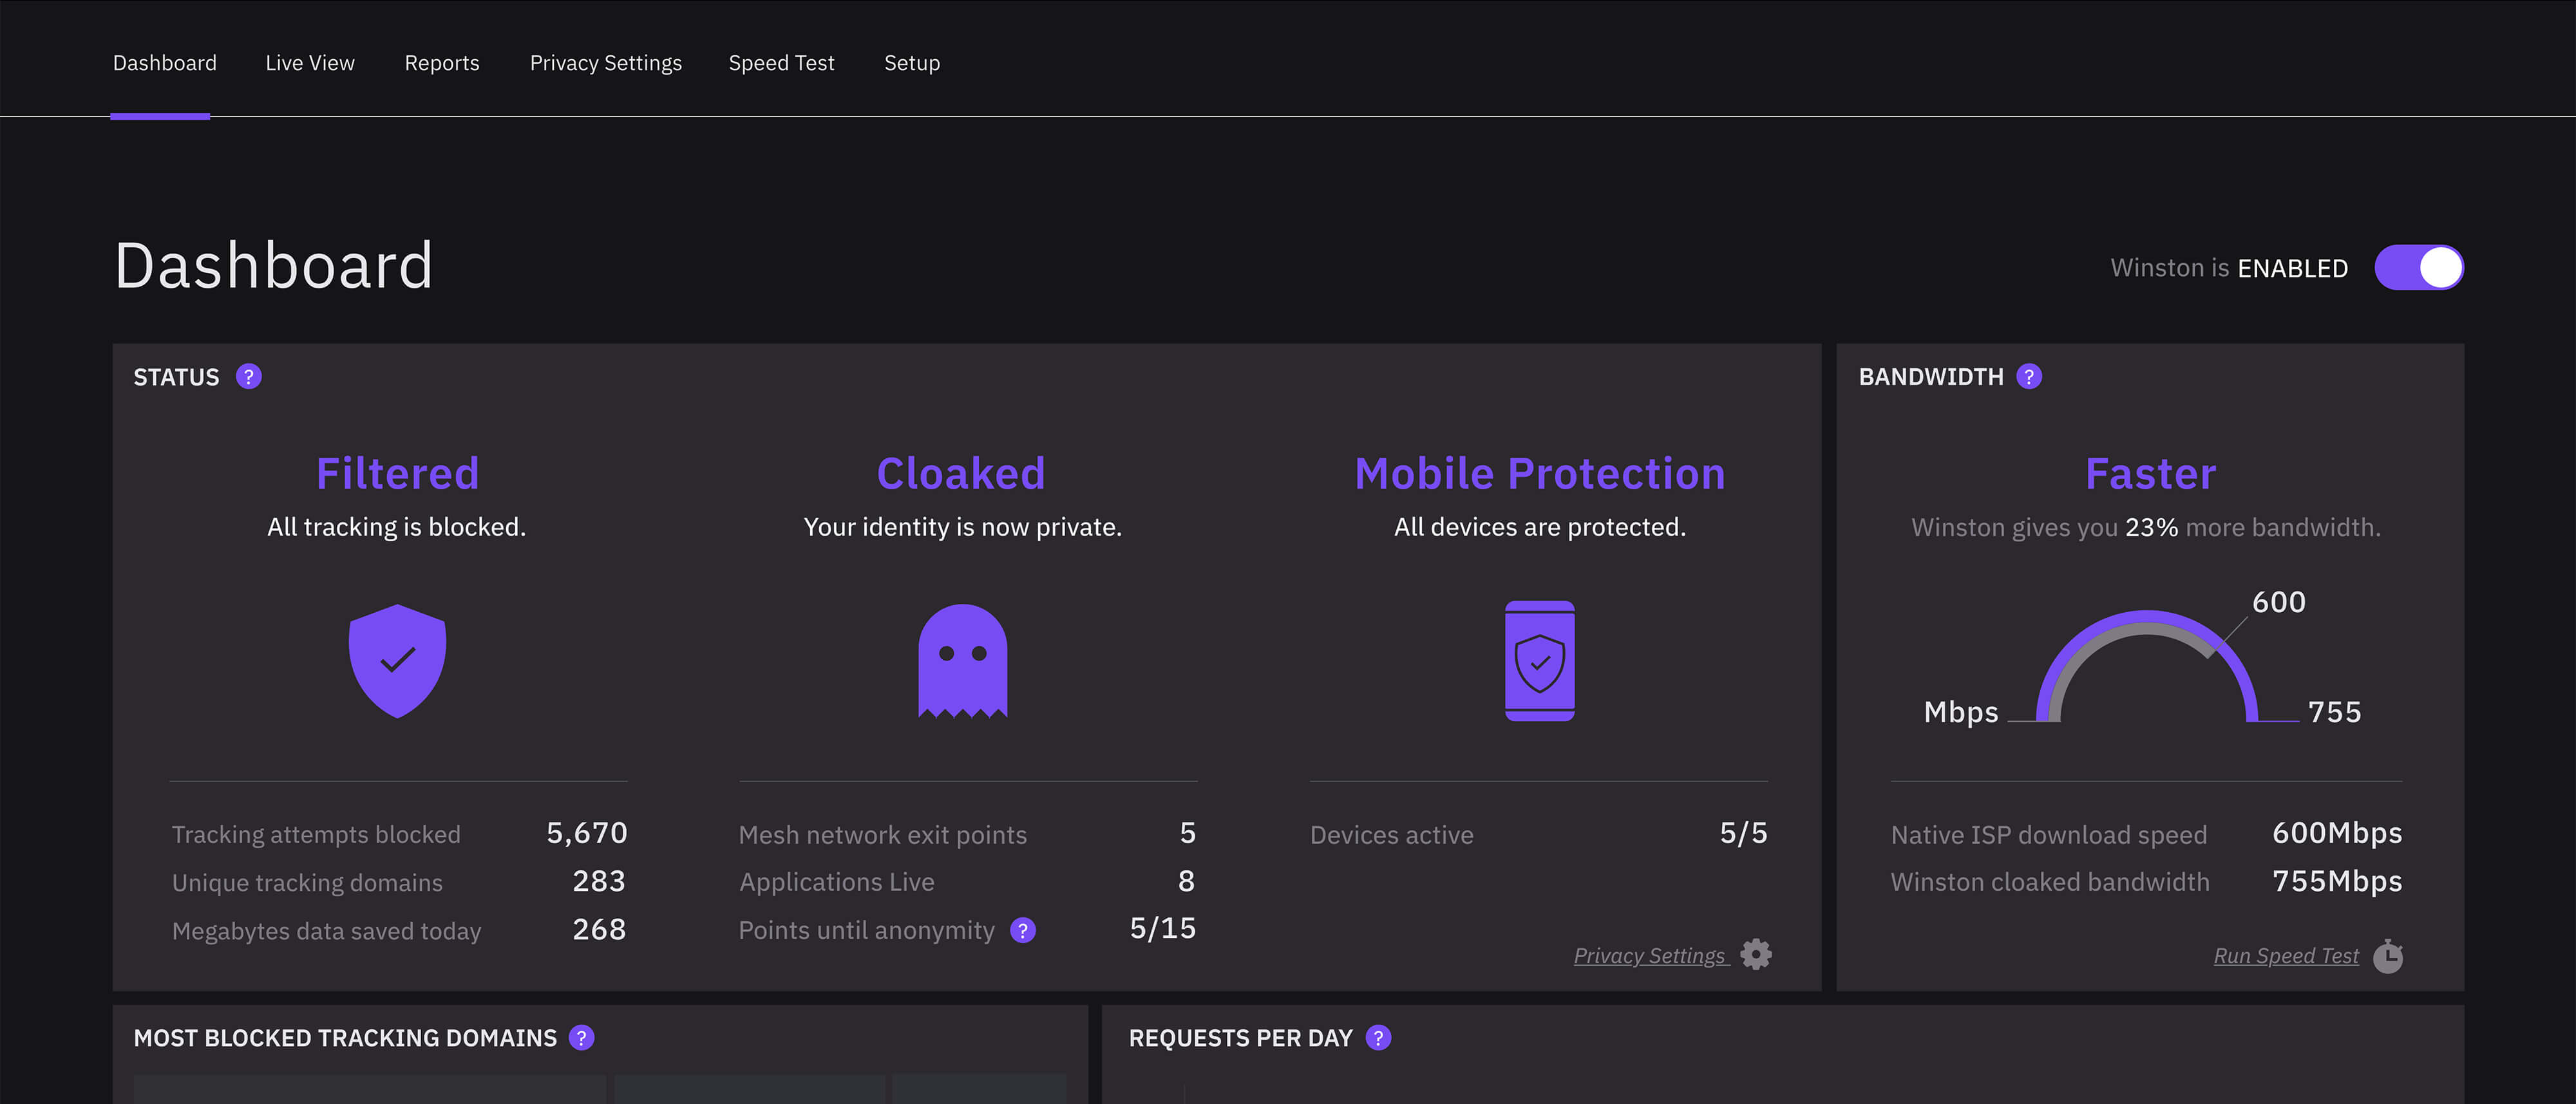The width and height of the screenshot is (2576, 1104).
Task: Click the Privacy Settings gear icon
Action: pyautogui.click(x=1756, y=954)
